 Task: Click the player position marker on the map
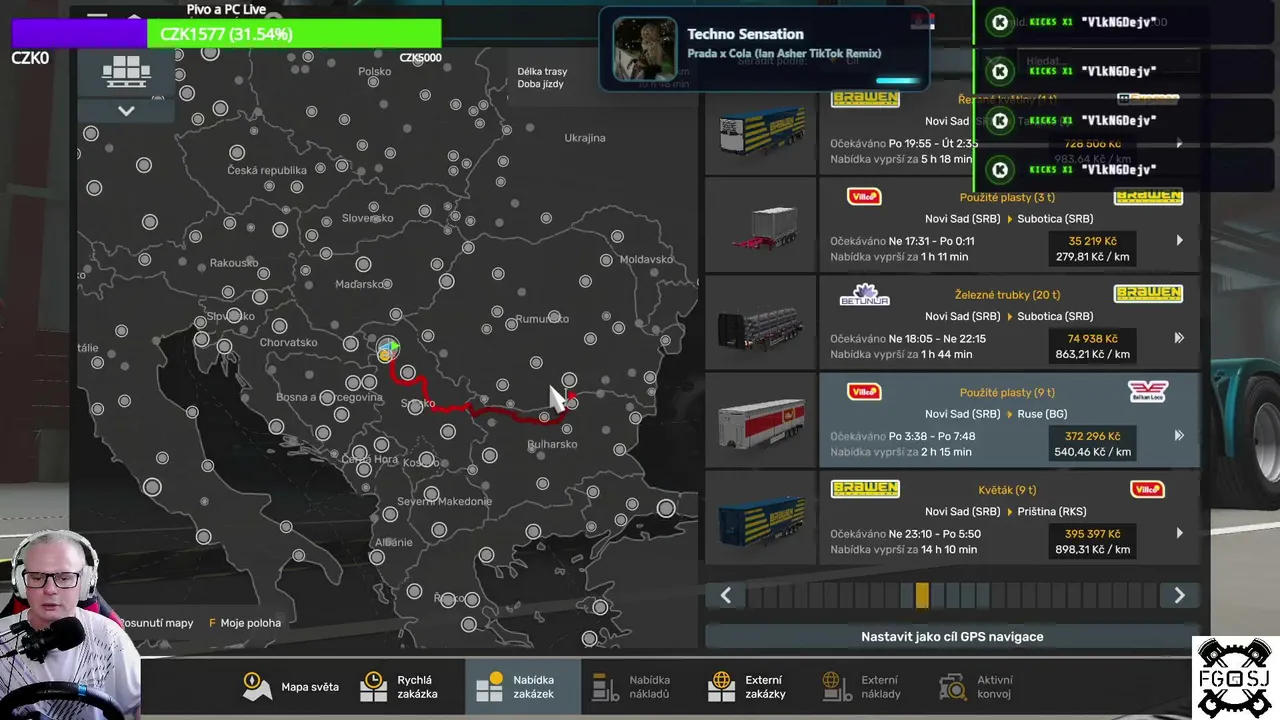click(x=388, y=349)
